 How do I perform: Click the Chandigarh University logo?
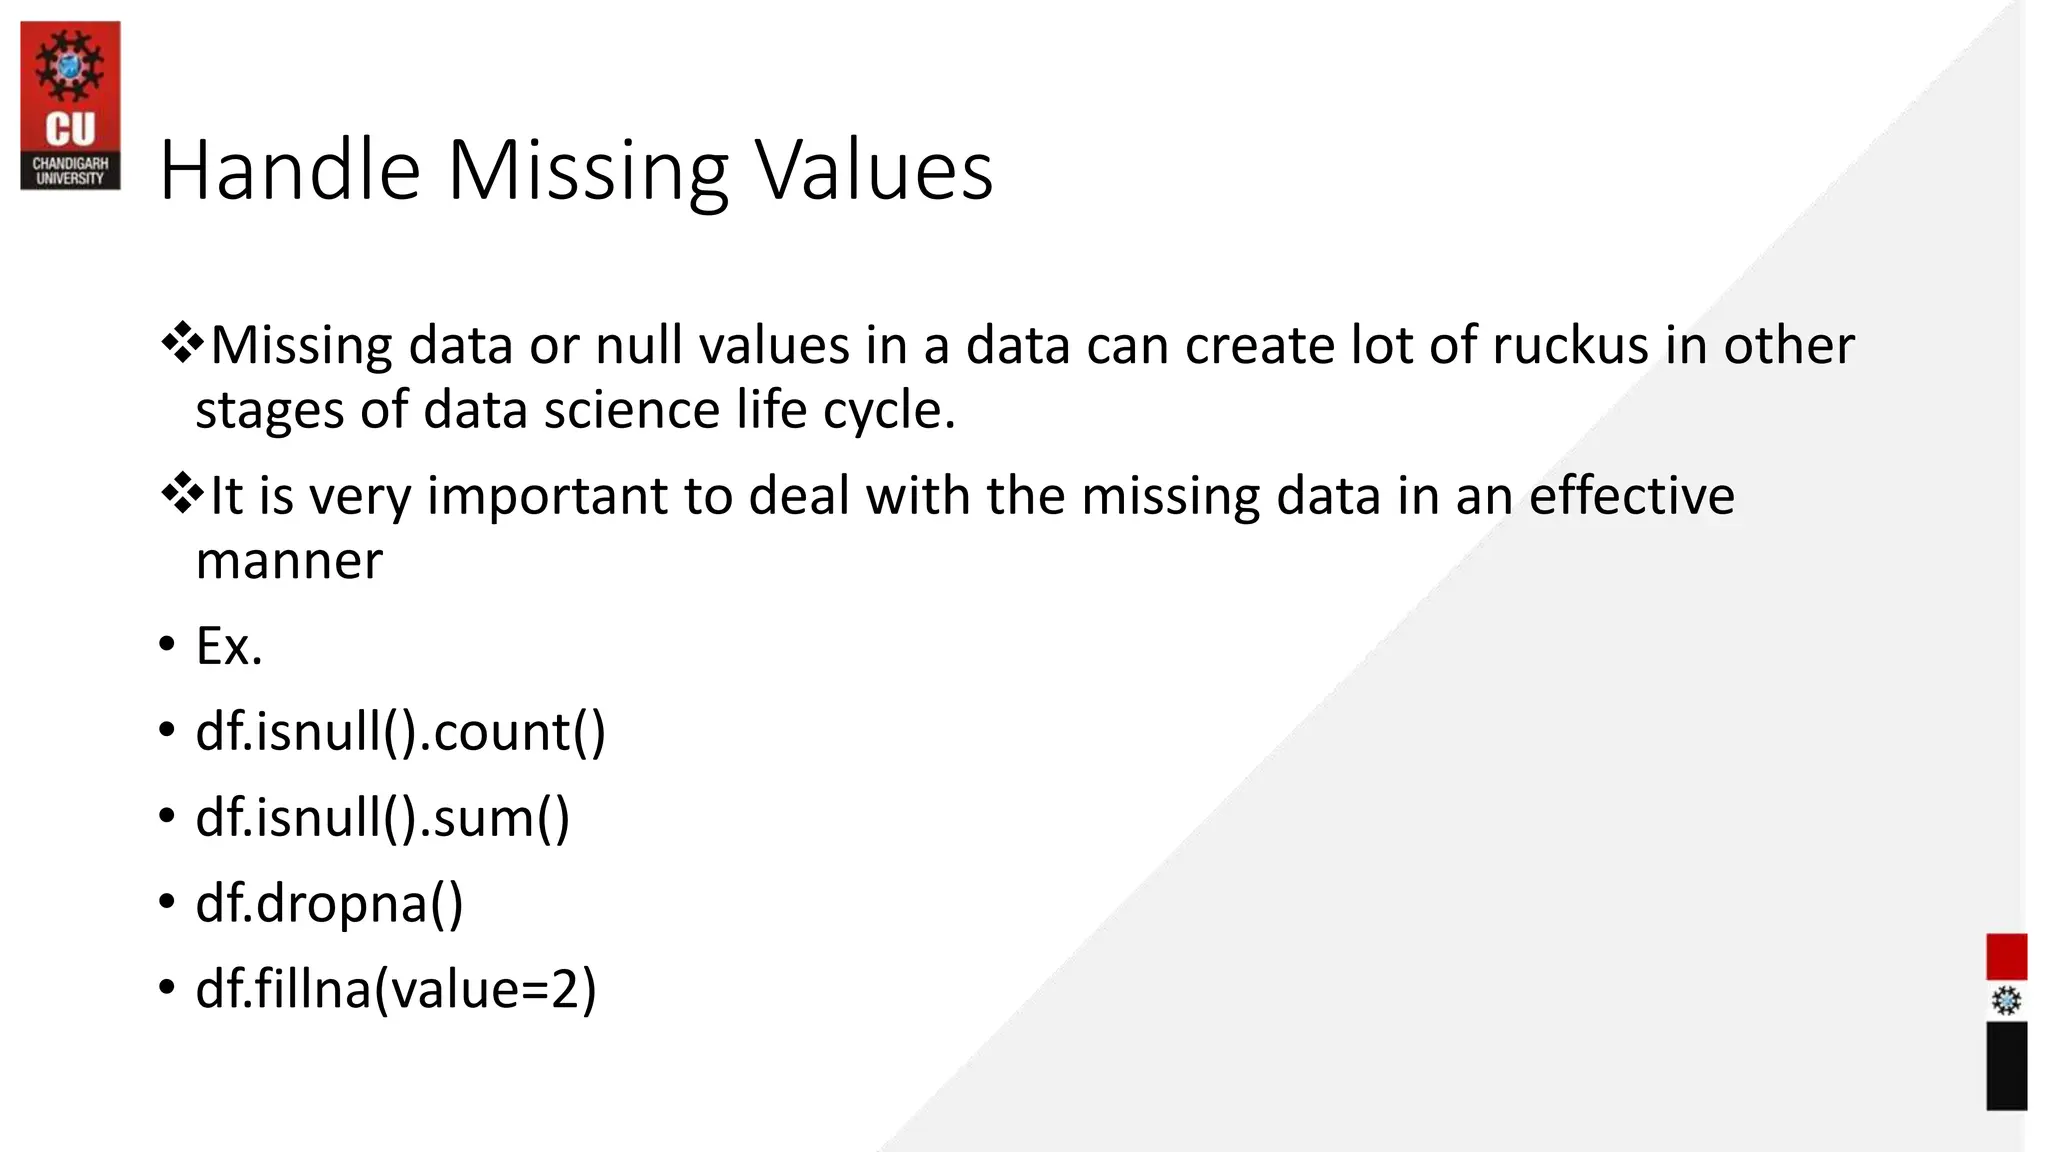(x=70, y=105)
